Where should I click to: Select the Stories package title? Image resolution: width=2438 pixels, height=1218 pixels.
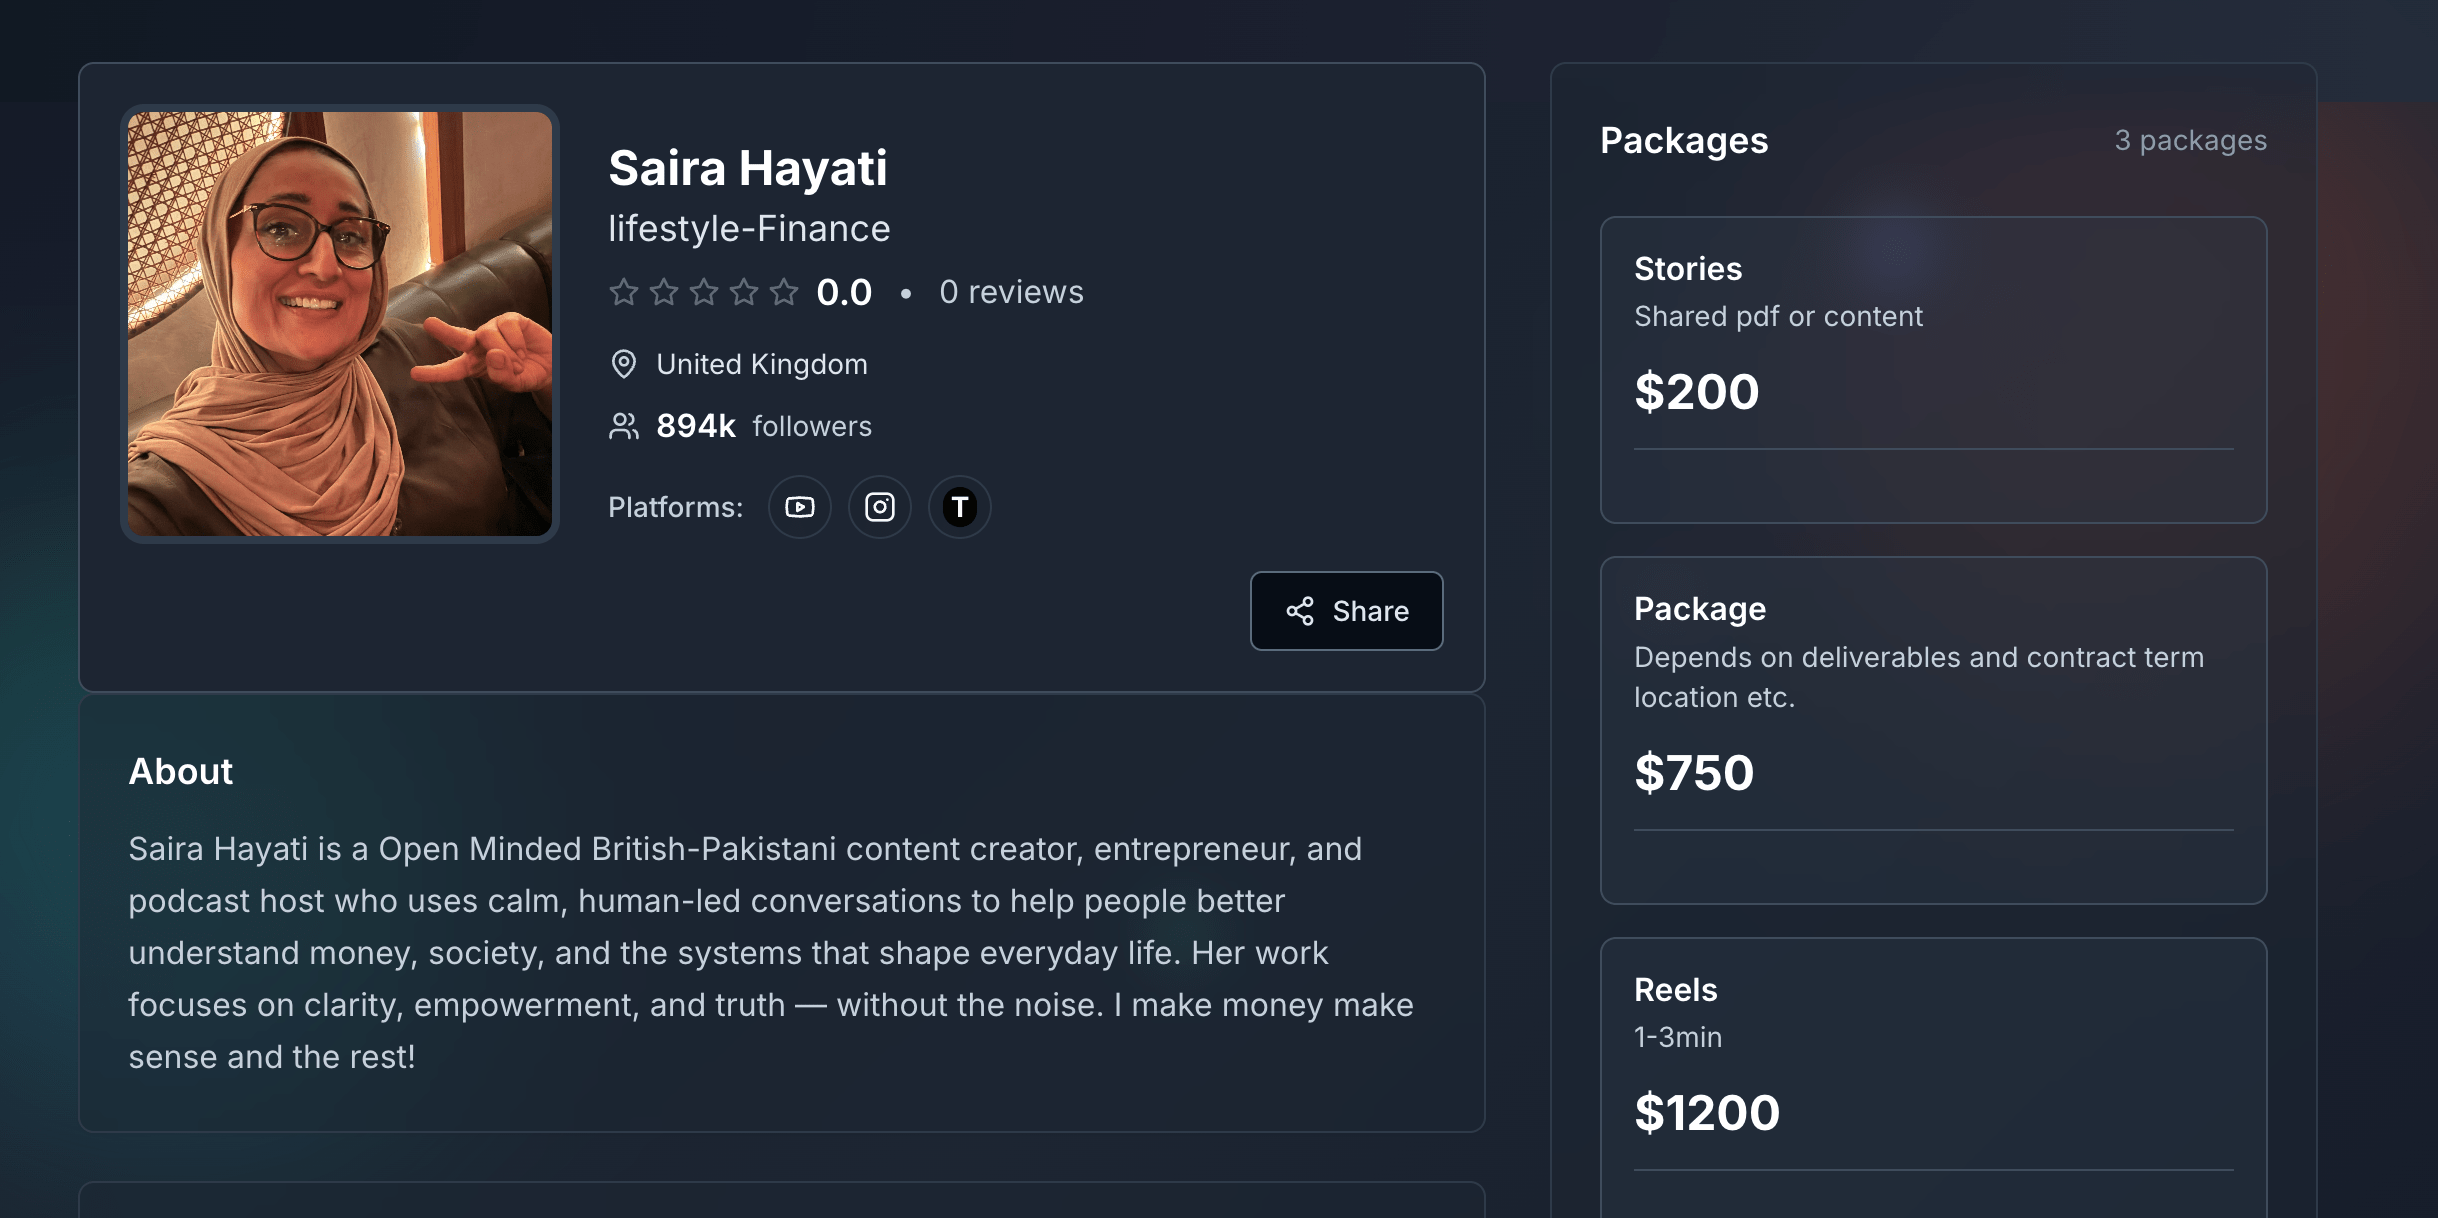click(1687, 269)
